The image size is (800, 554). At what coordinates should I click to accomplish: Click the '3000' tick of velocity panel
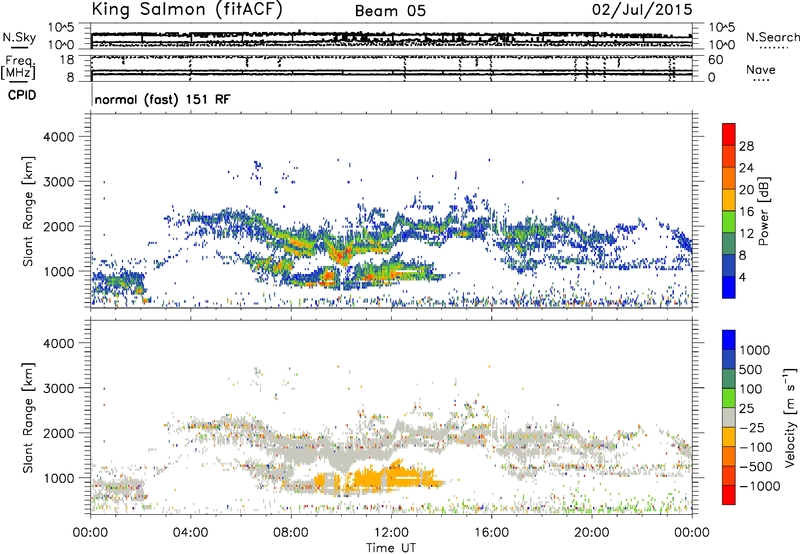58,388
